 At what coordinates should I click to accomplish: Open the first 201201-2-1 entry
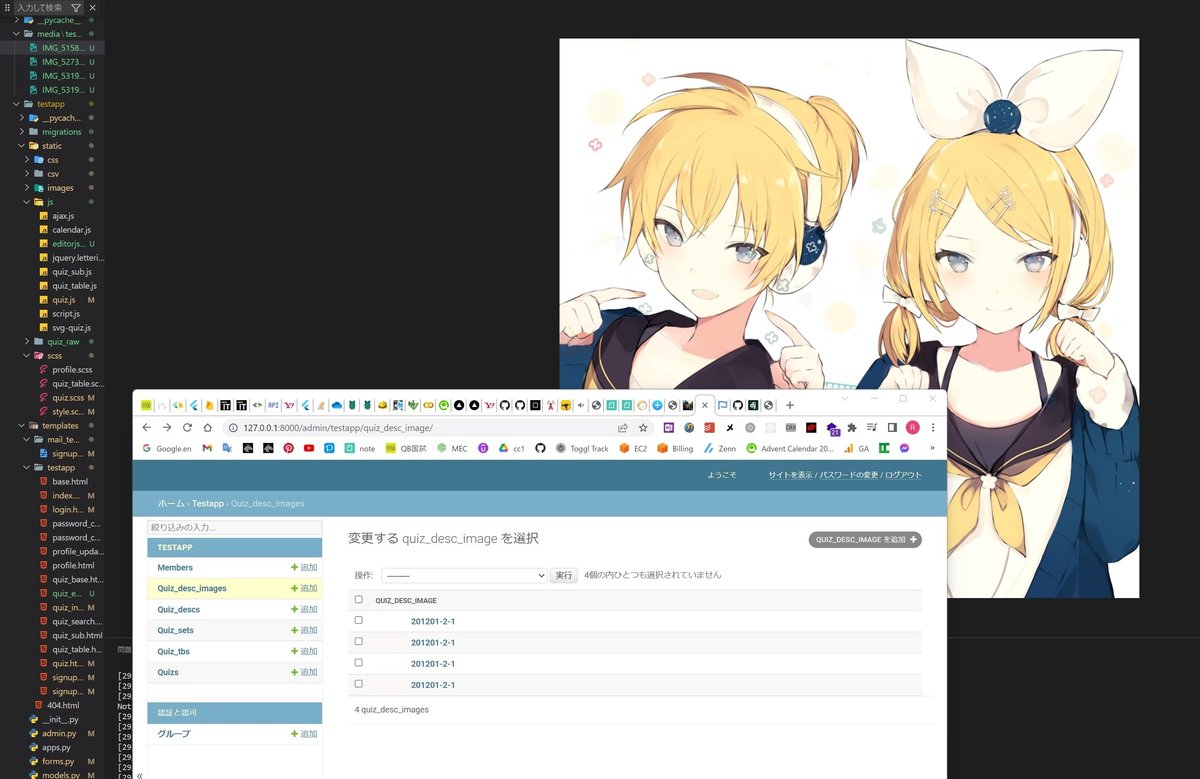[433, 621]
